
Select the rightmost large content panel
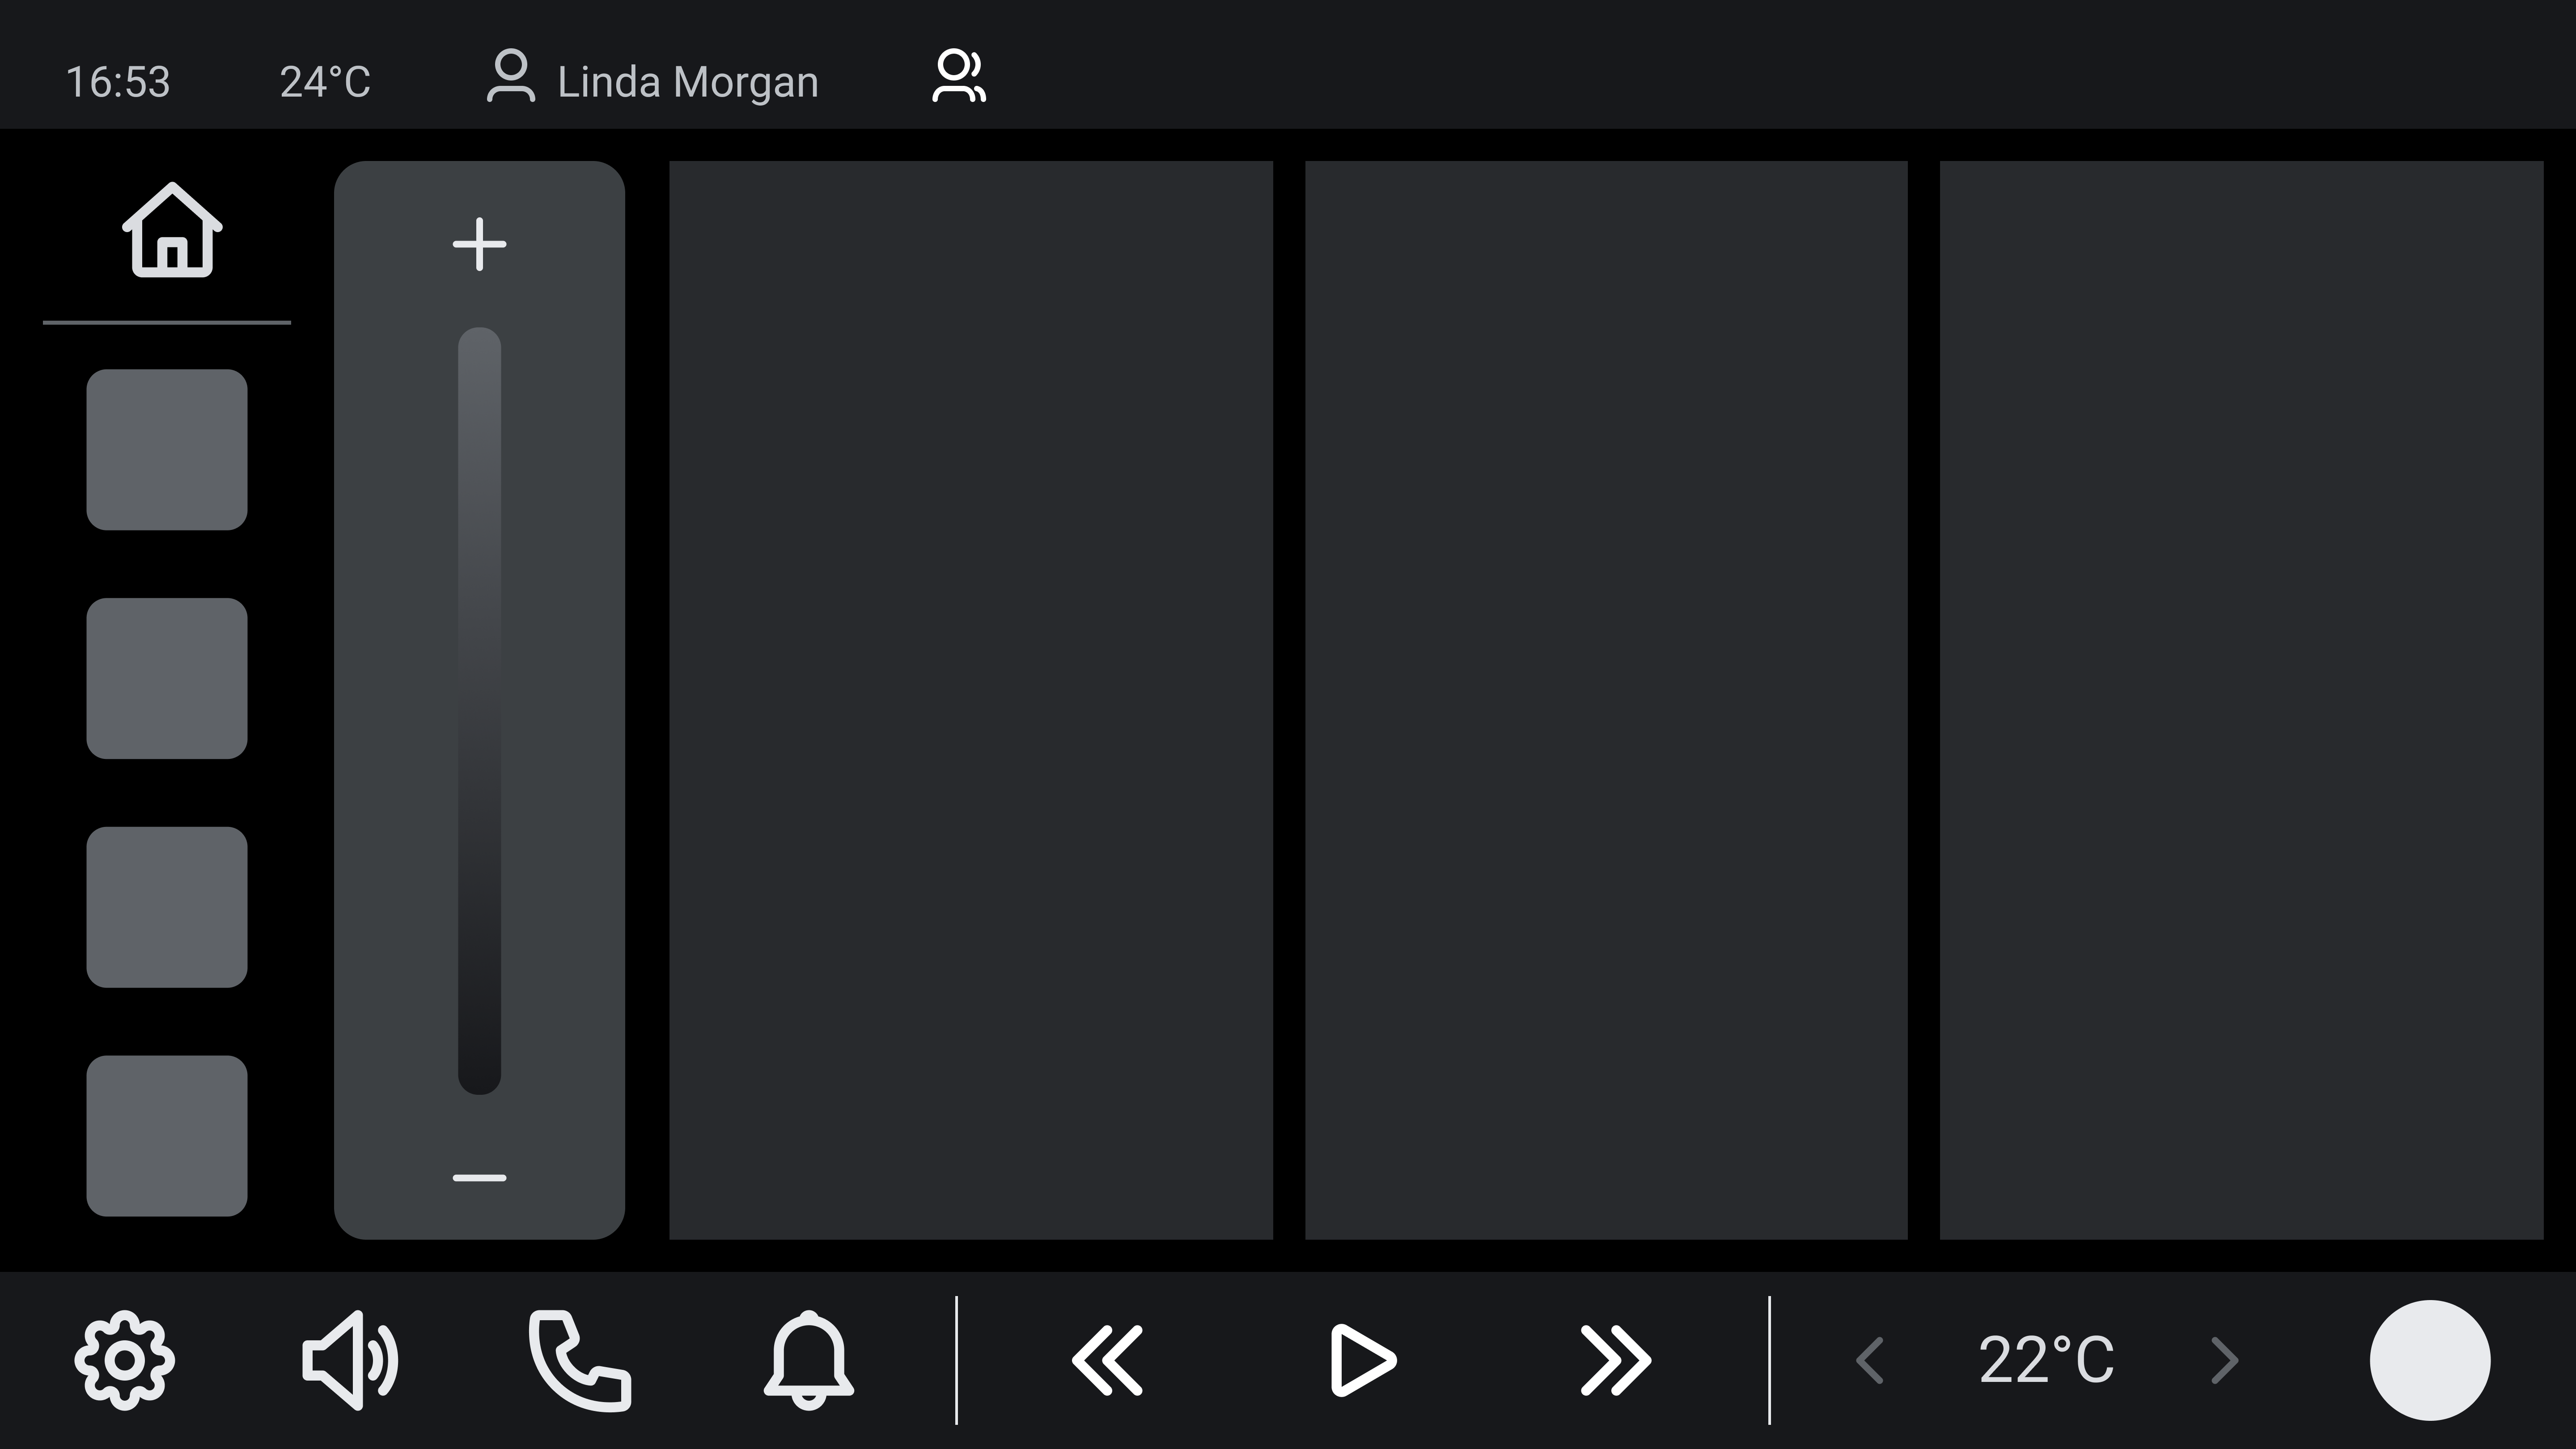pyautogui.click(x=2242, y=701)
